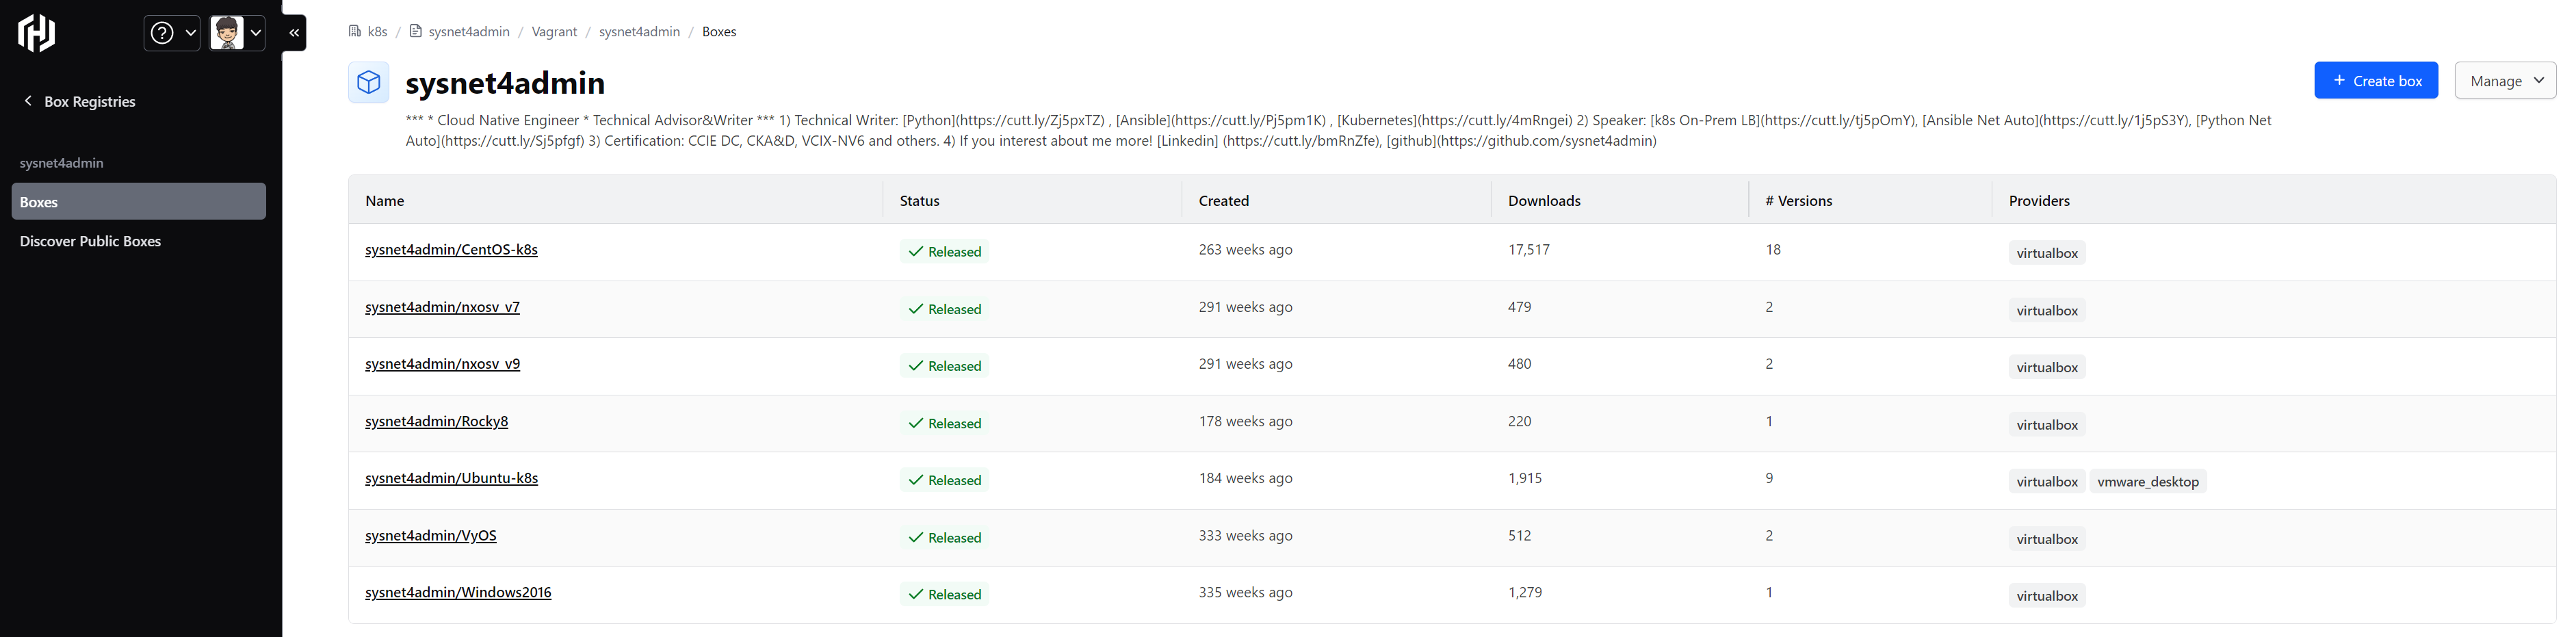
Task: Open sysnet4admin/Ubuntu-k8s box
Action: click(x=451, y=478)
